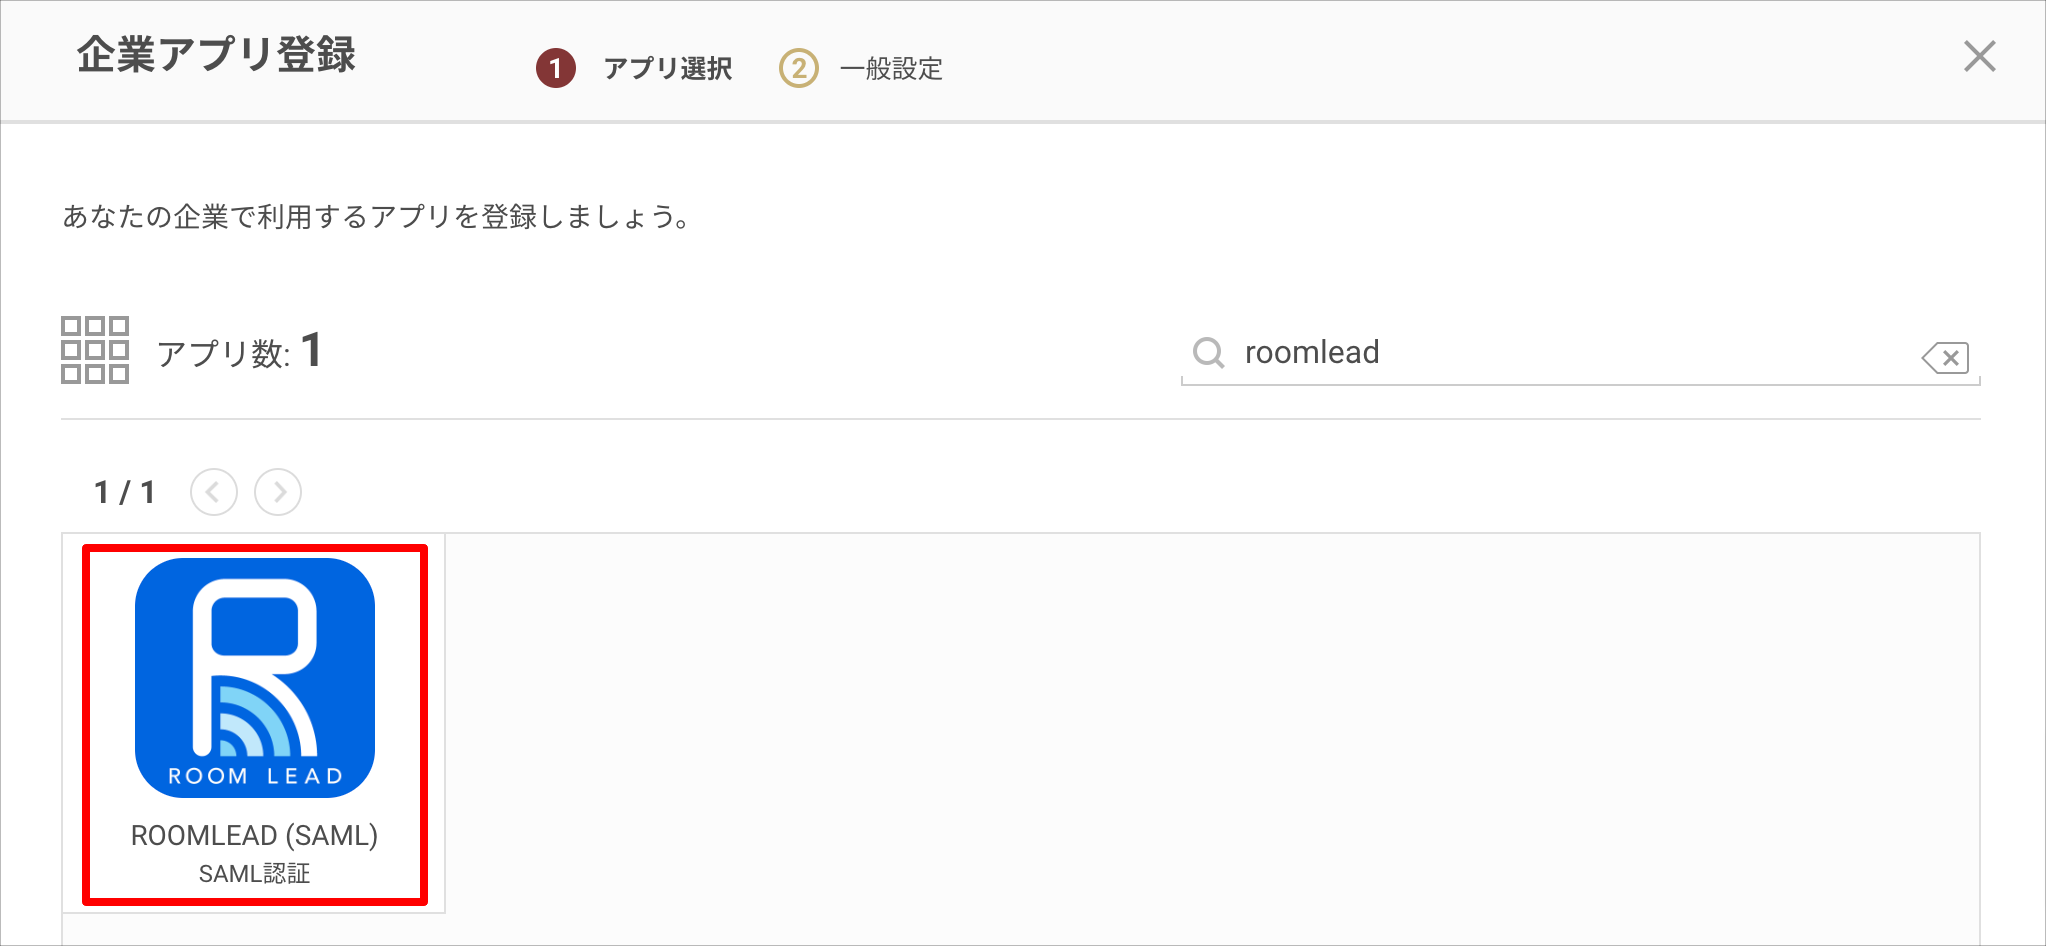2046x946 pixels.
Task: Go to next page of apps
Action: coord(278,492)
